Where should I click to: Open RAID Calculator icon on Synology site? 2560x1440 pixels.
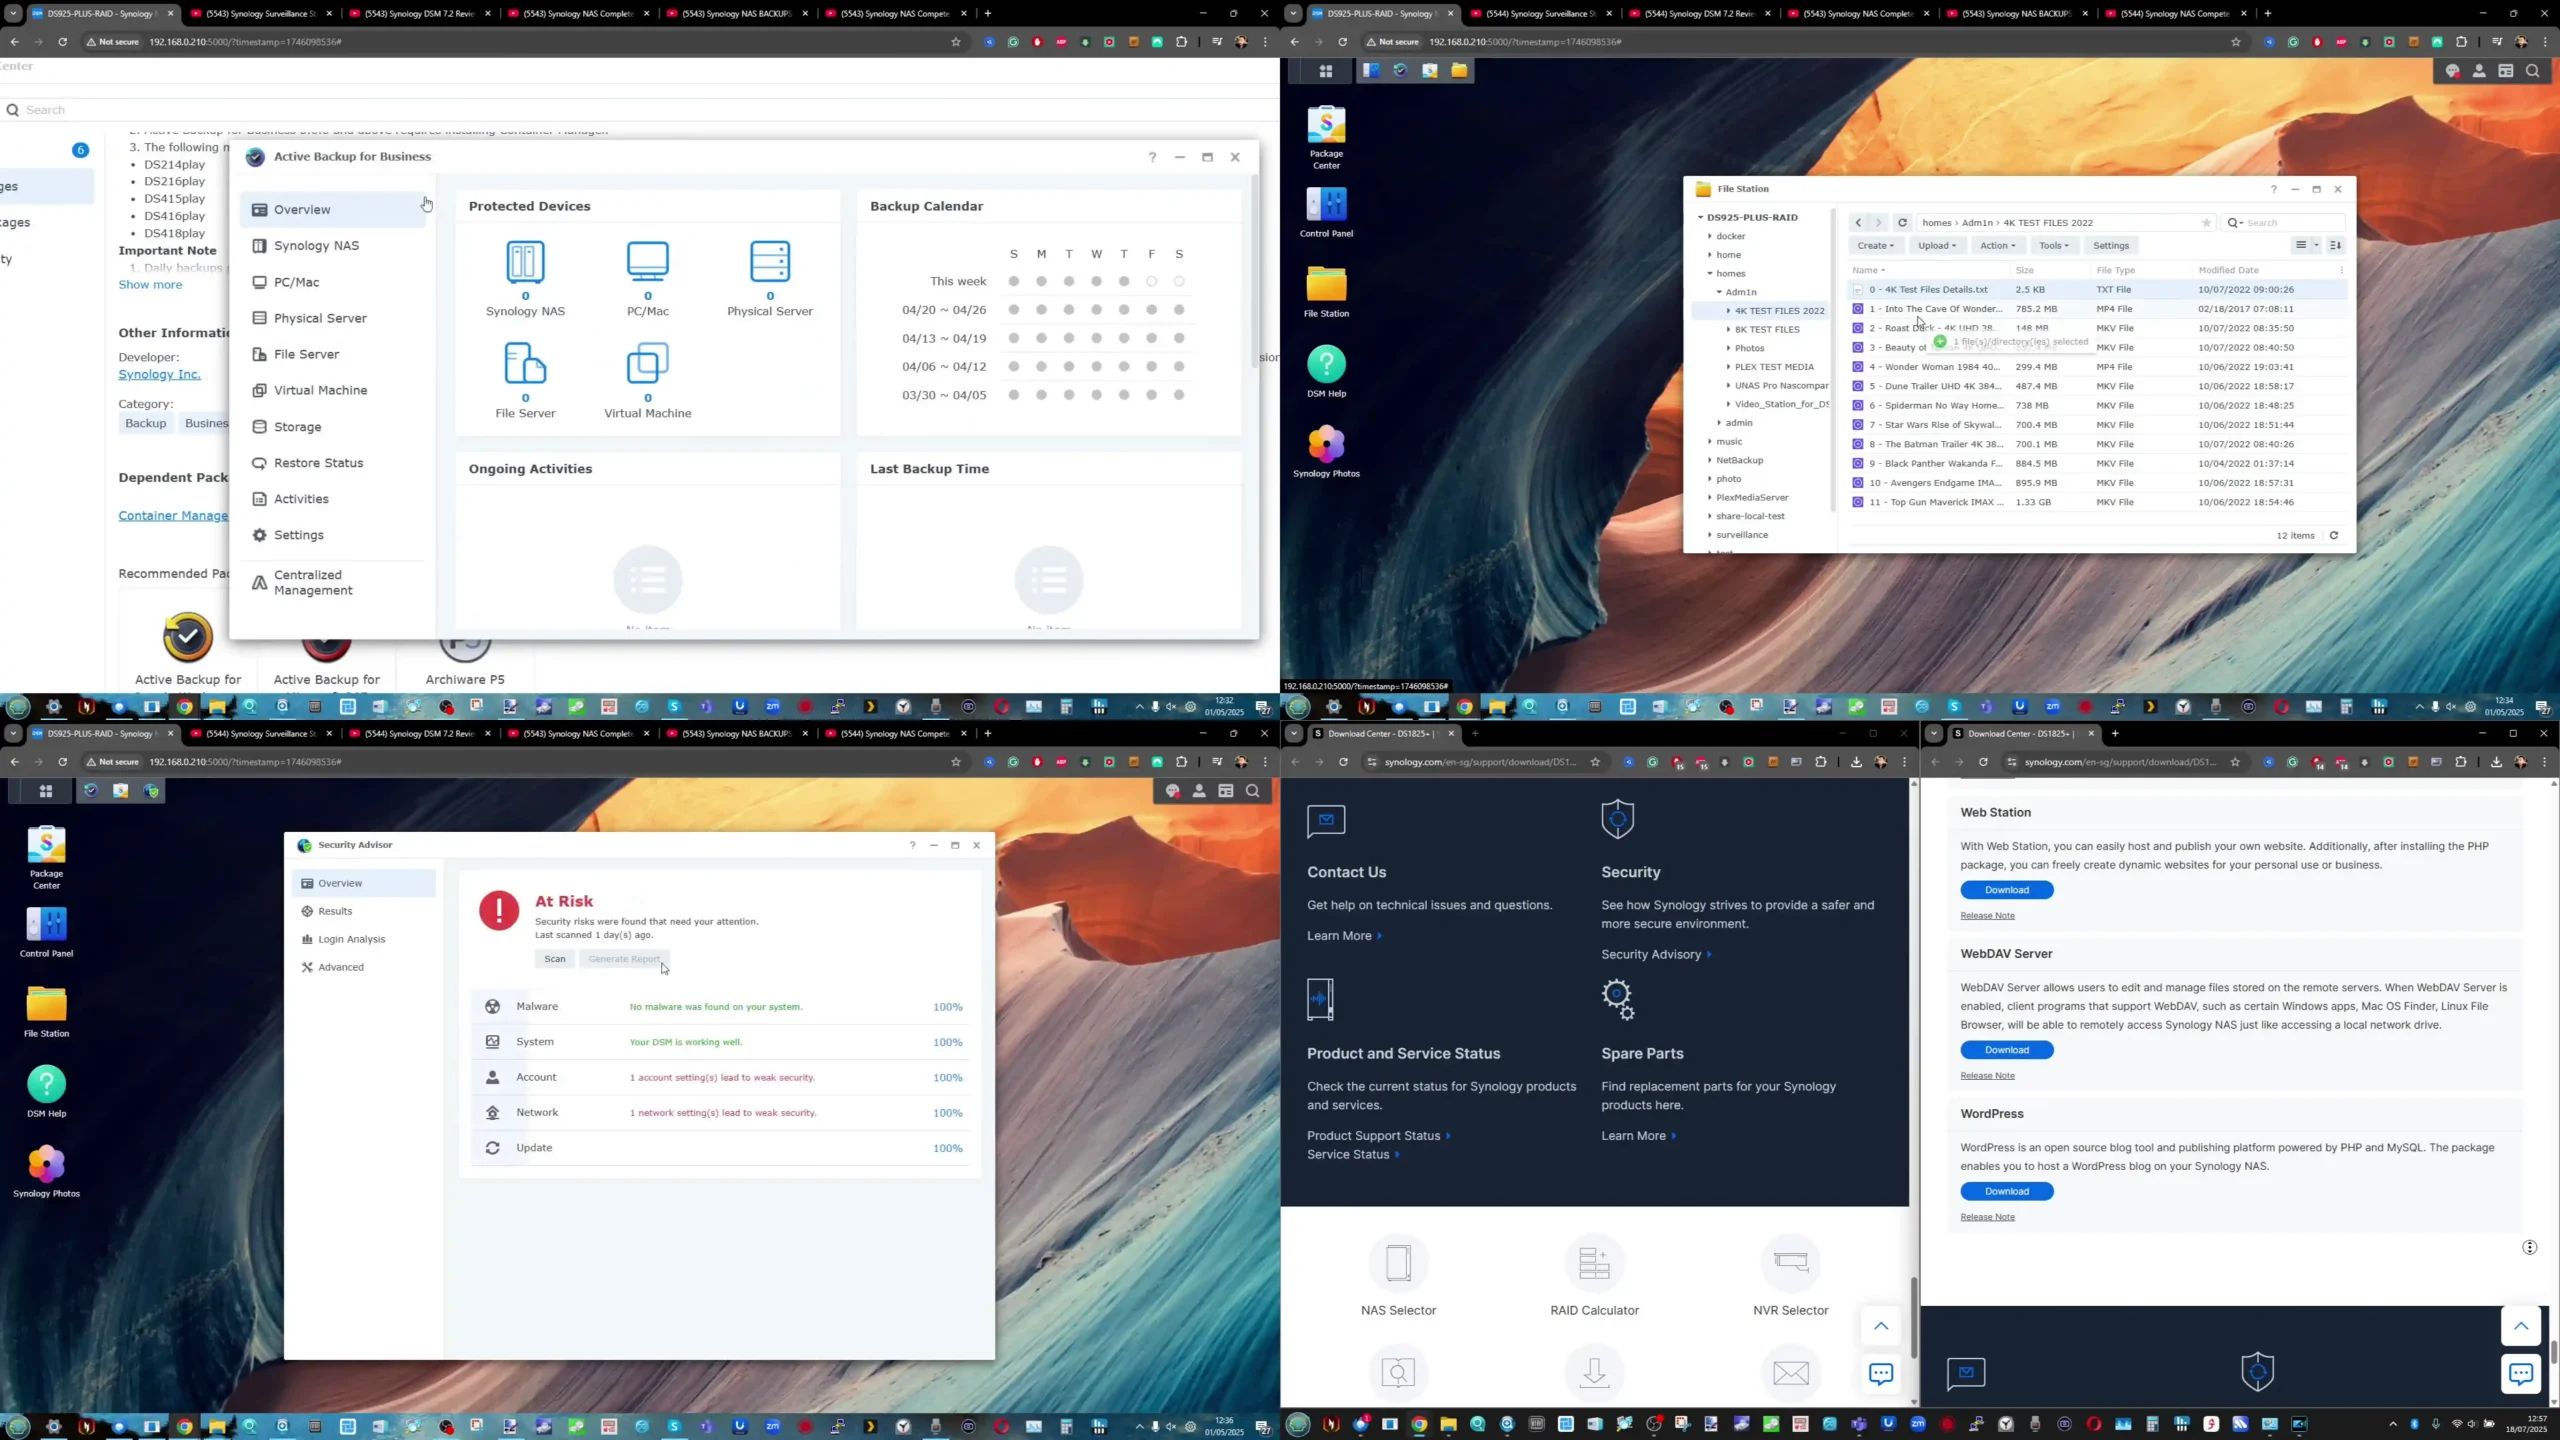1594,1263
